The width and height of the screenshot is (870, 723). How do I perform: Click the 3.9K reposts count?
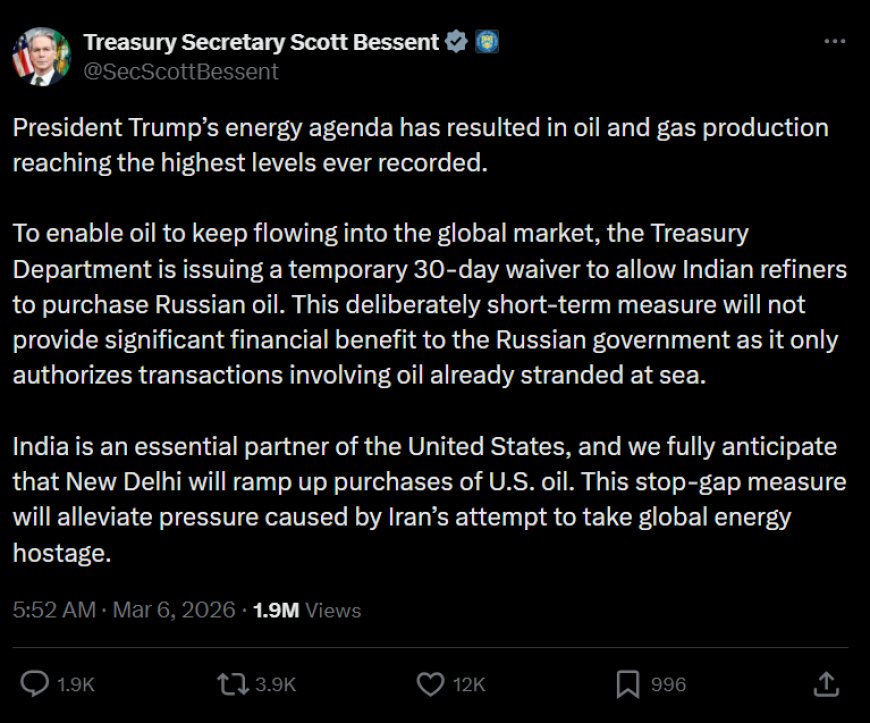coord(276,684)
